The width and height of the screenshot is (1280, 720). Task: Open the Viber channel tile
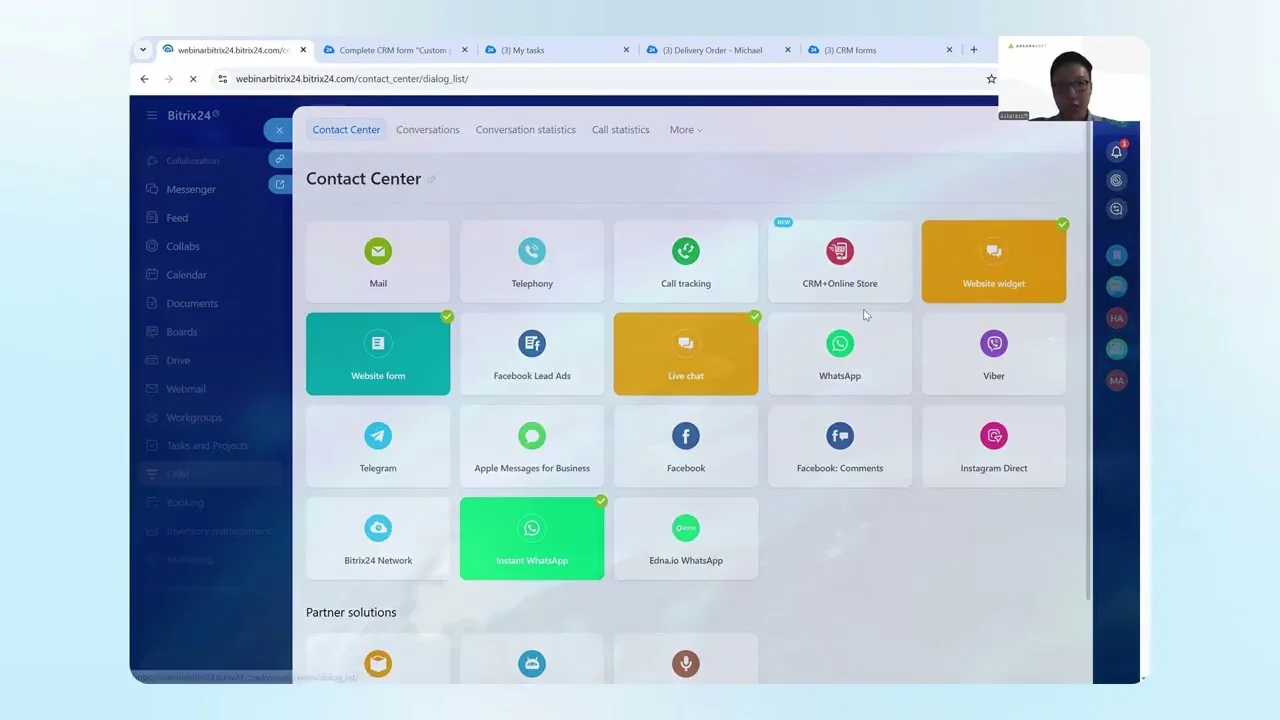(994, 354)
